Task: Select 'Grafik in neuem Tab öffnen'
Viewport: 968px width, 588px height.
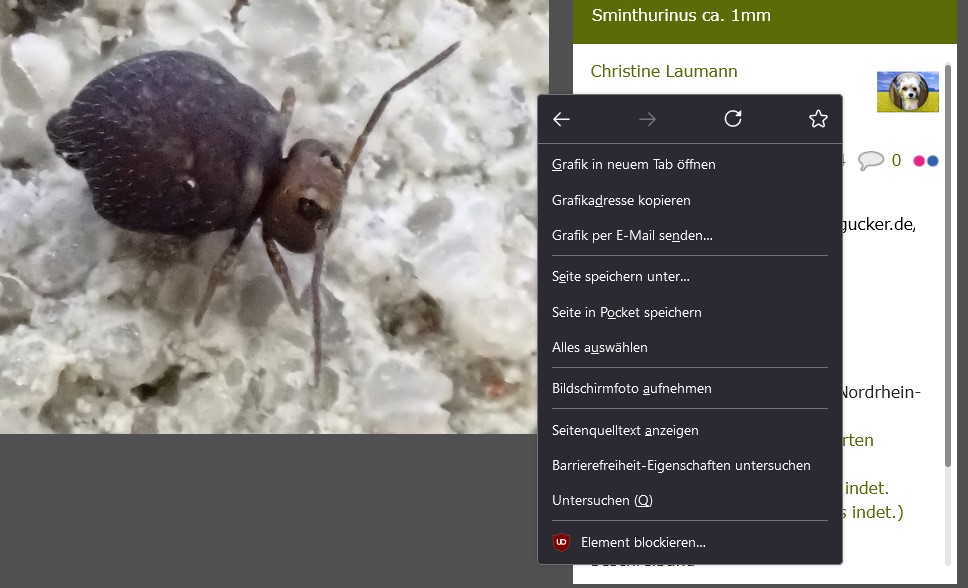Action: [x=634, y=164]
